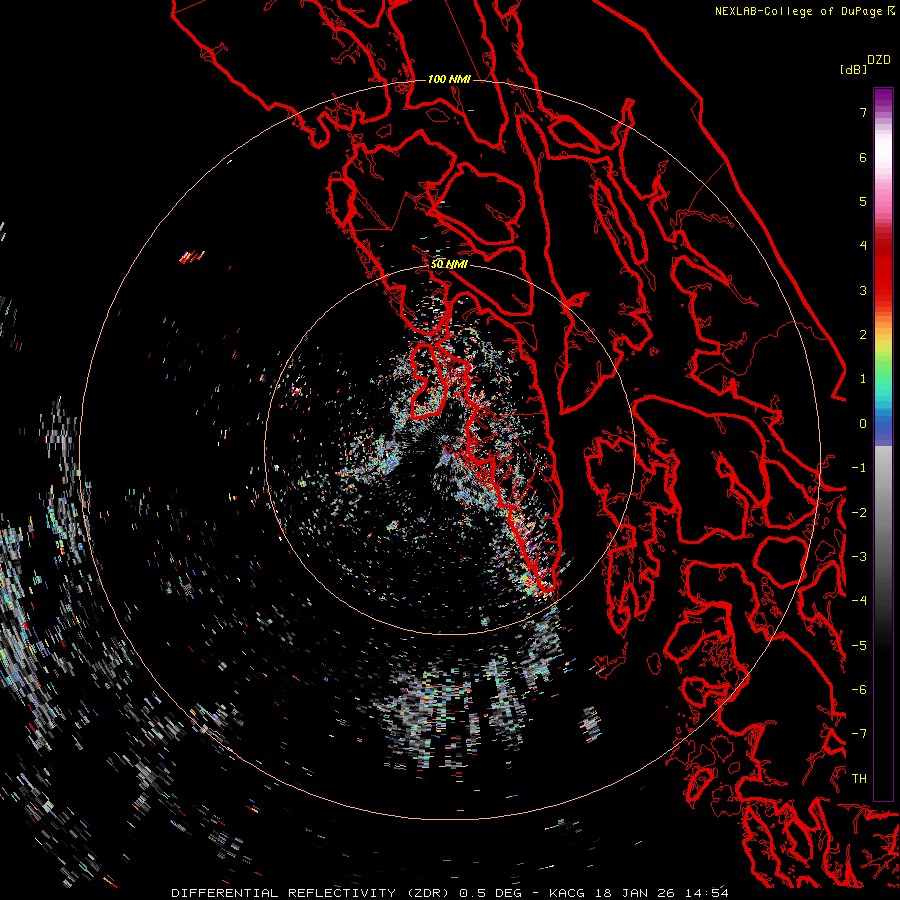Click the DZD color scale title
This screenshot has height=900, width=900.
[879, 60]
